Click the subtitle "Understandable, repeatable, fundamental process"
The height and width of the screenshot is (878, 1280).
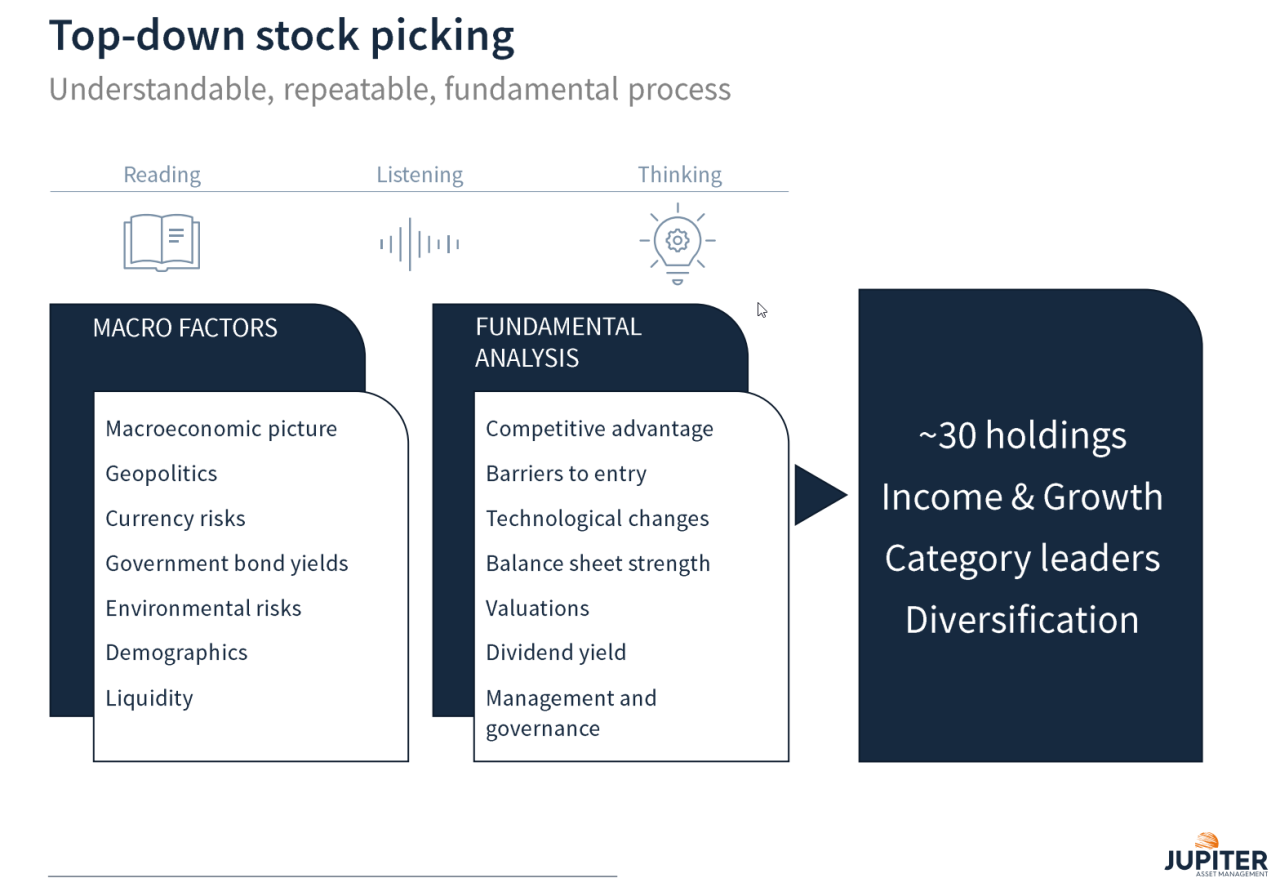[x=389, y=89]
